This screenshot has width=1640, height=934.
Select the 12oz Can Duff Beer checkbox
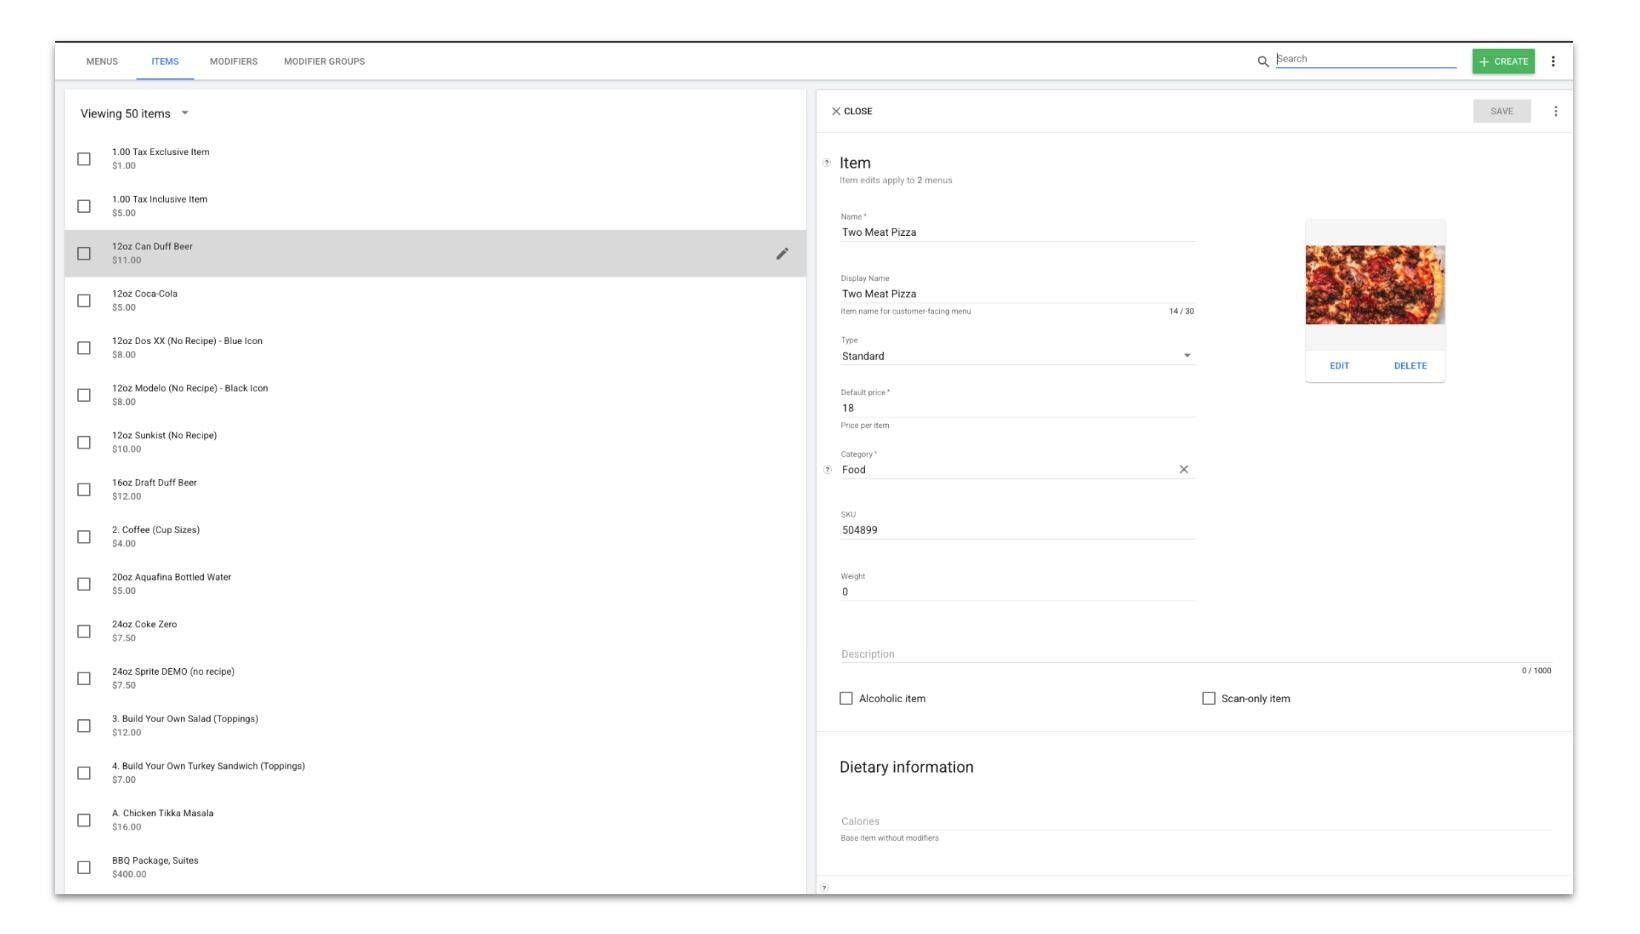pyautogui.click(x=84, y=254)
